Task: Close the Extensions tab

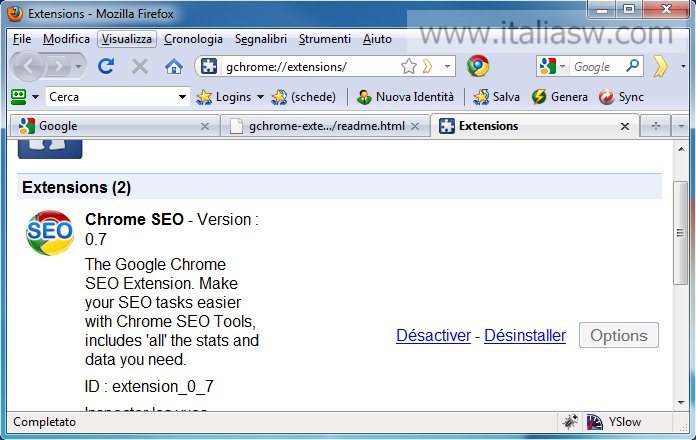Action: [x=625, y=127]
